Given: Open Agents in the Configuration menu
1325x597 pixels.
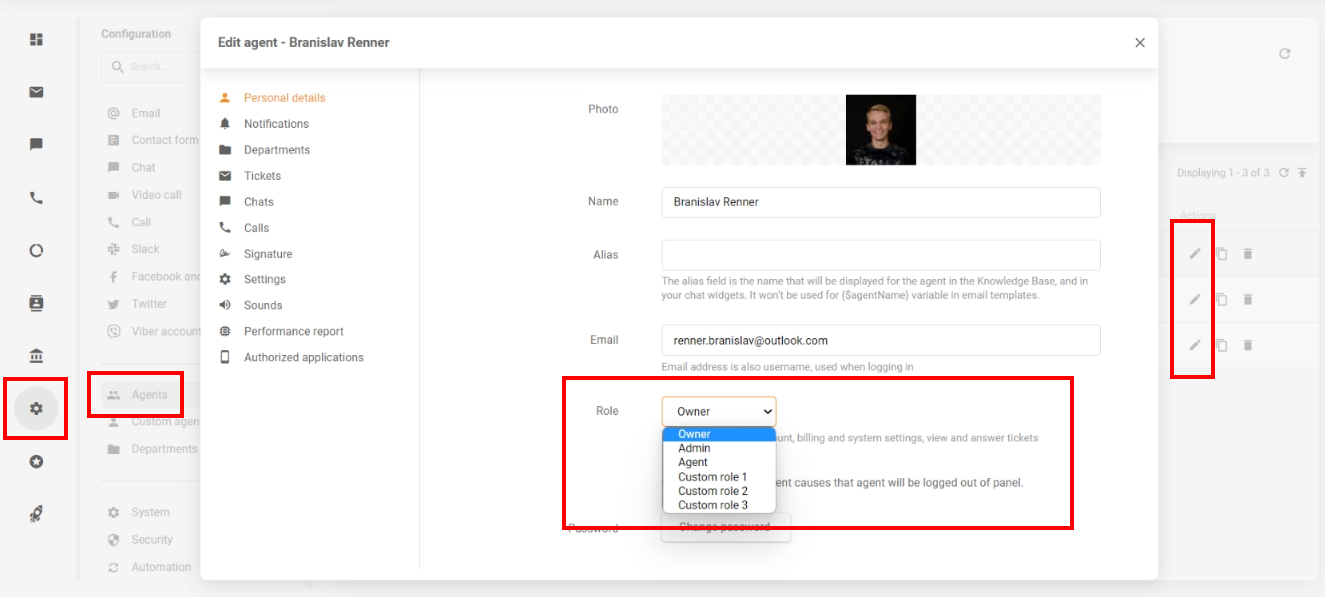Looking at the screenshot, I should click(149, 395).
